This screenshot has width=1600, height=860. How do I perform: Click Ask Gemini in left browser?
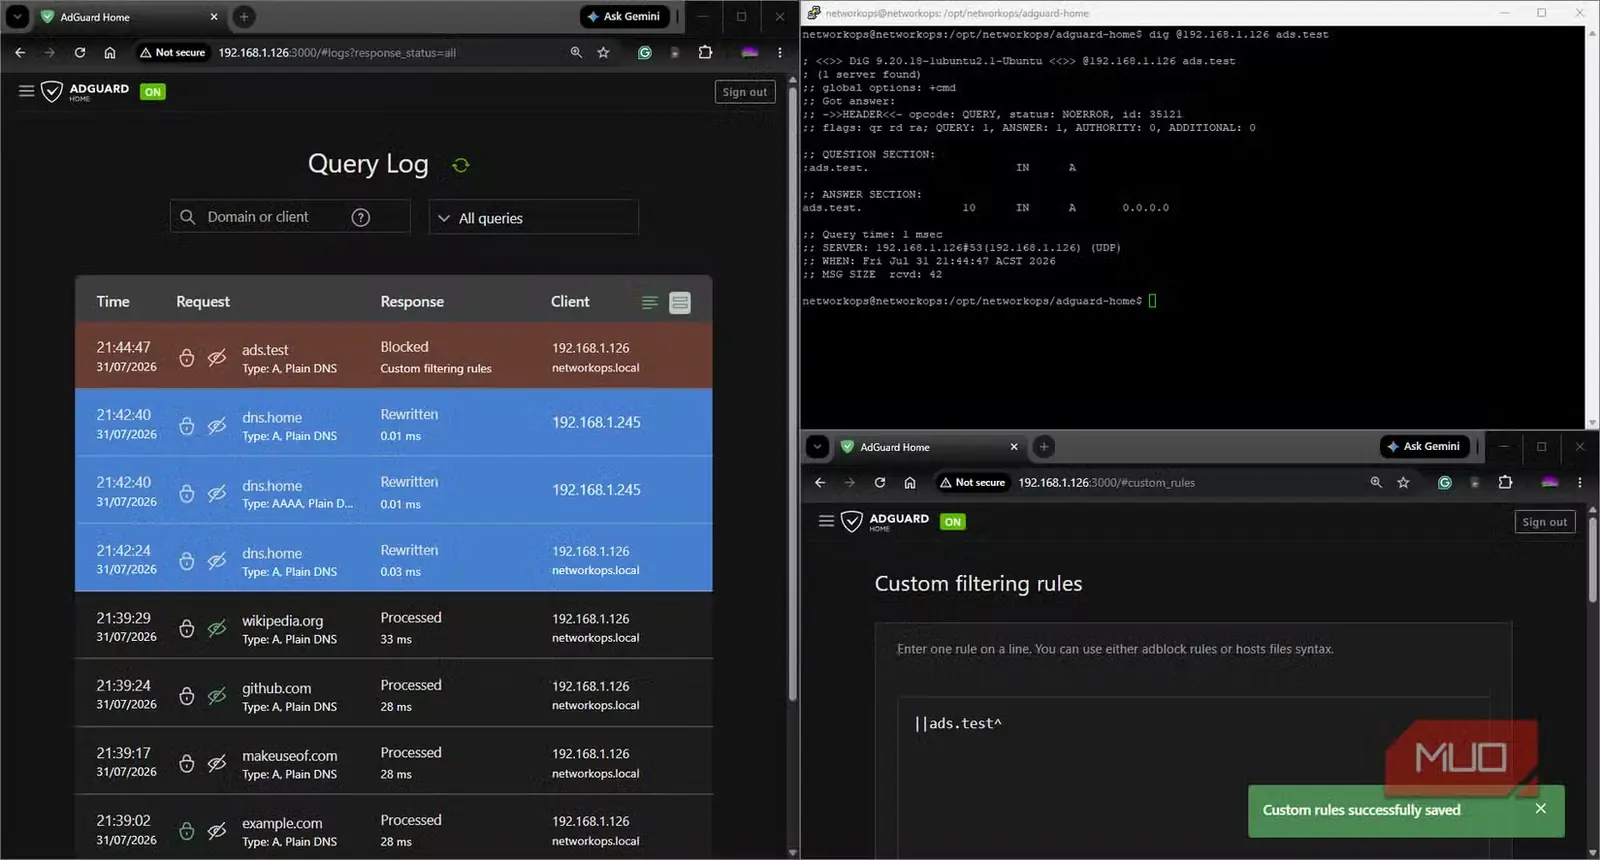625,16
